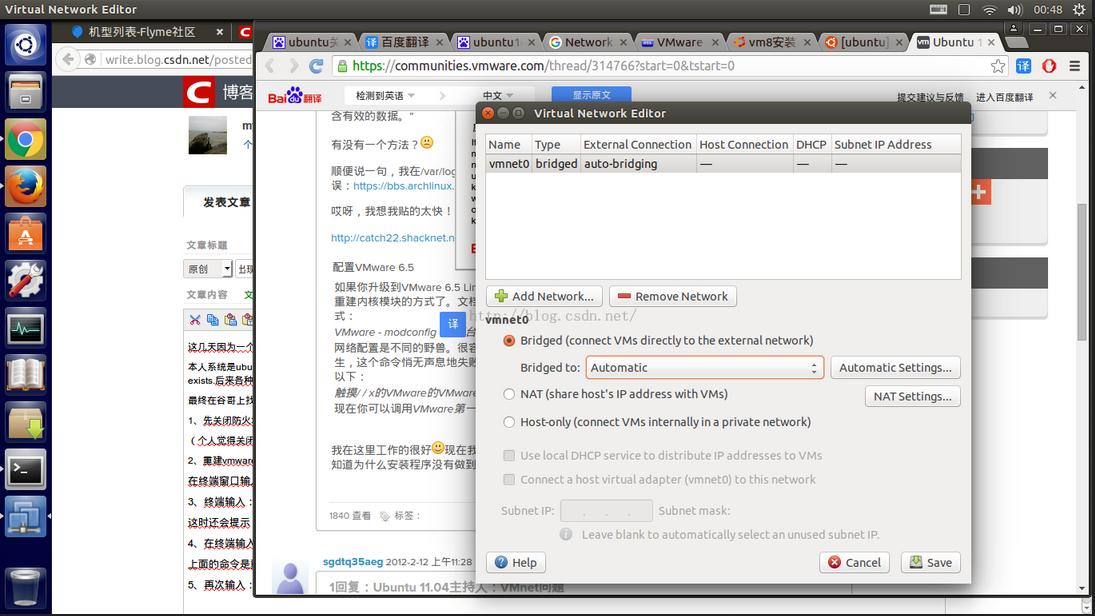Click the 进入百度翻译 link
This screenshot has height=616, width=1095.
1004,97
